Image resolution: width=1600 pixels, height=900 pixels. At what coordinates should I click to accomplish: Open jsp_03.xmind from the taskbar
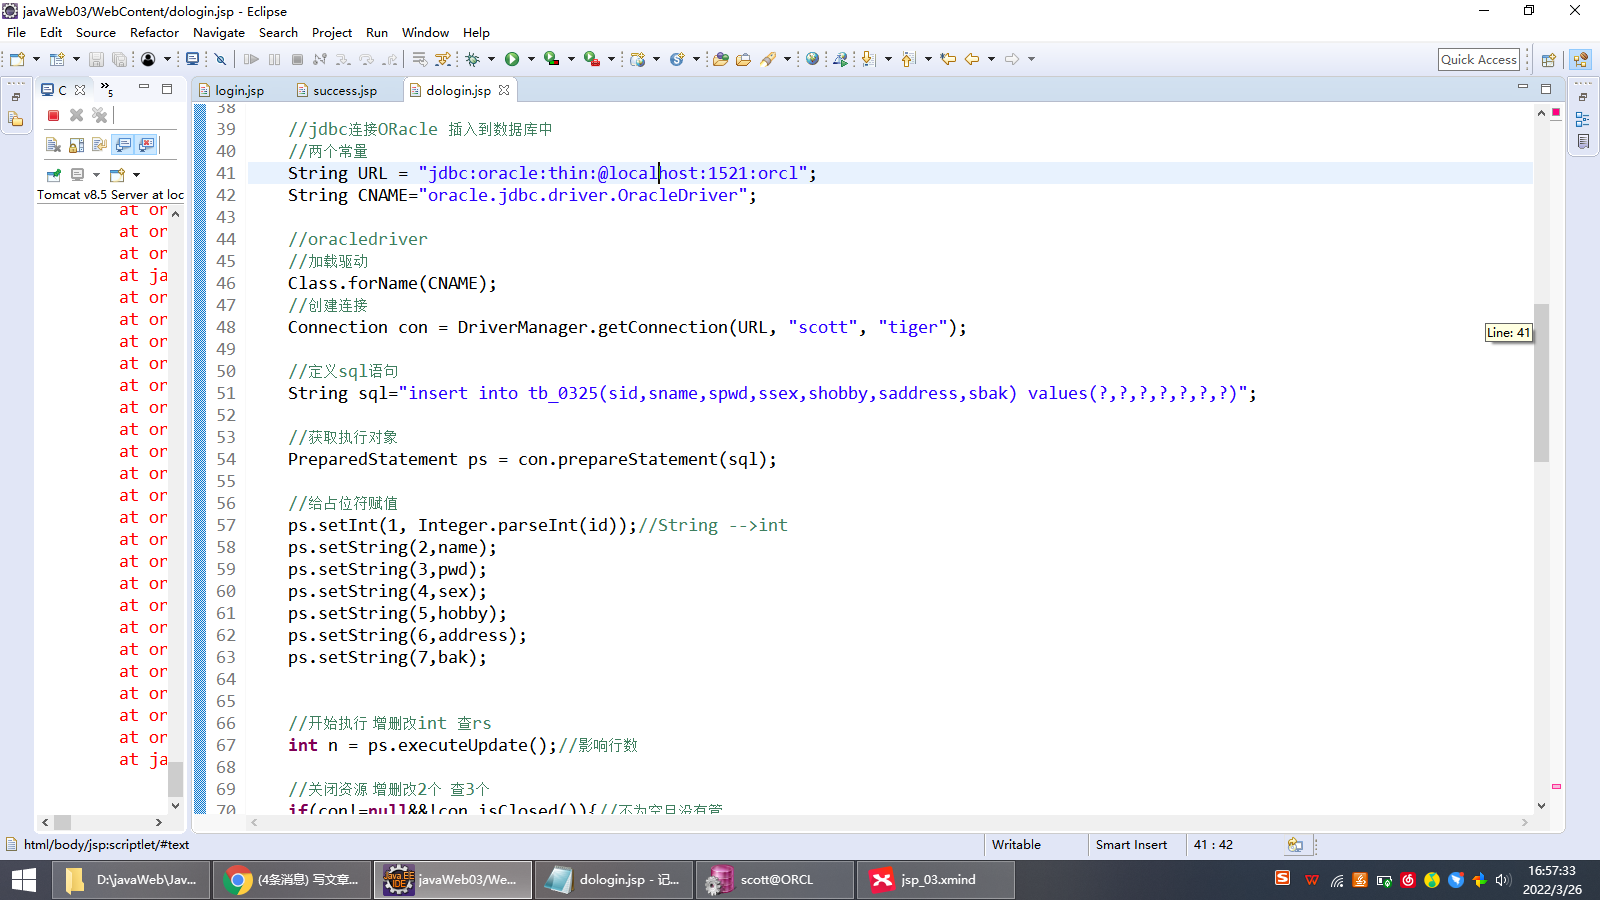click(x=936, y=880)
